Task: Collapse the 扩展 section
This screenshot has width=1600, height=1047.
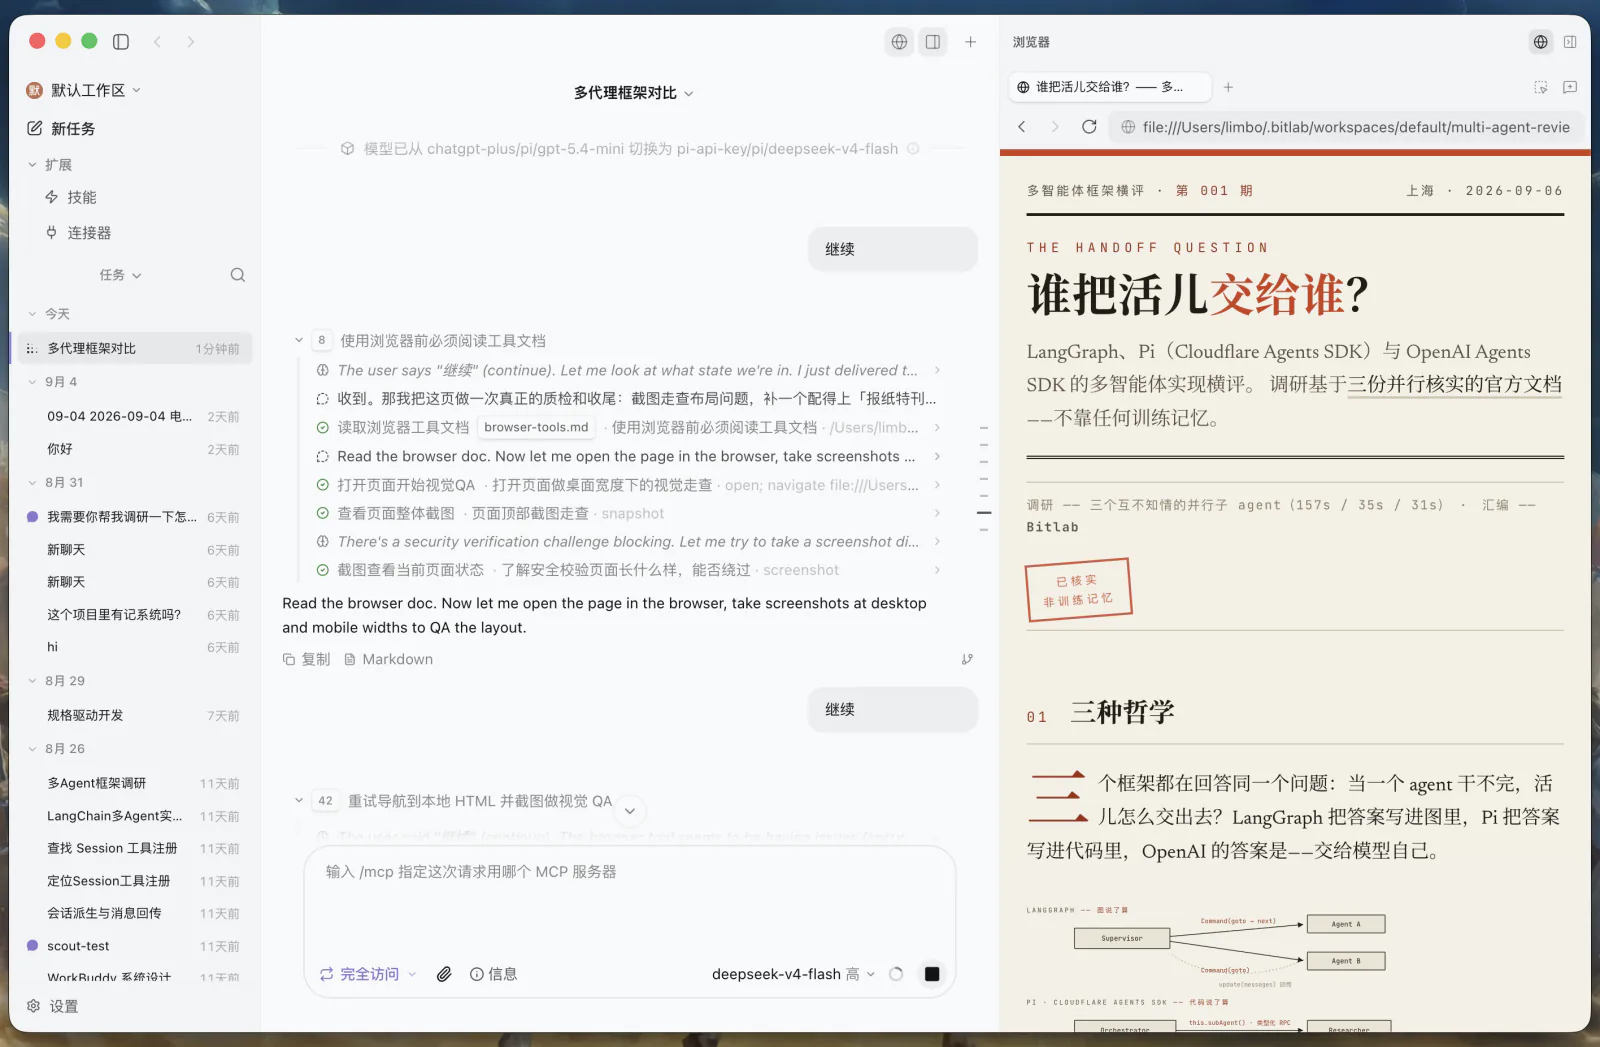Action: coord(50,165)
